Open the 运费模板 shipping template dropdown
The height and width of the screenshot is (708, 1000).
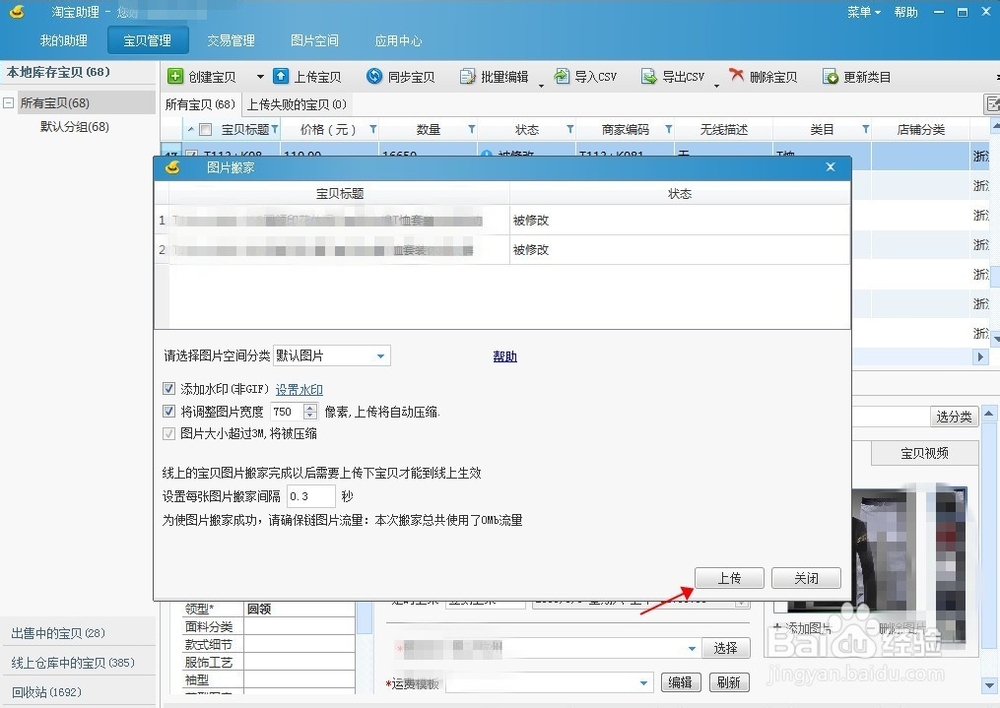644,682
